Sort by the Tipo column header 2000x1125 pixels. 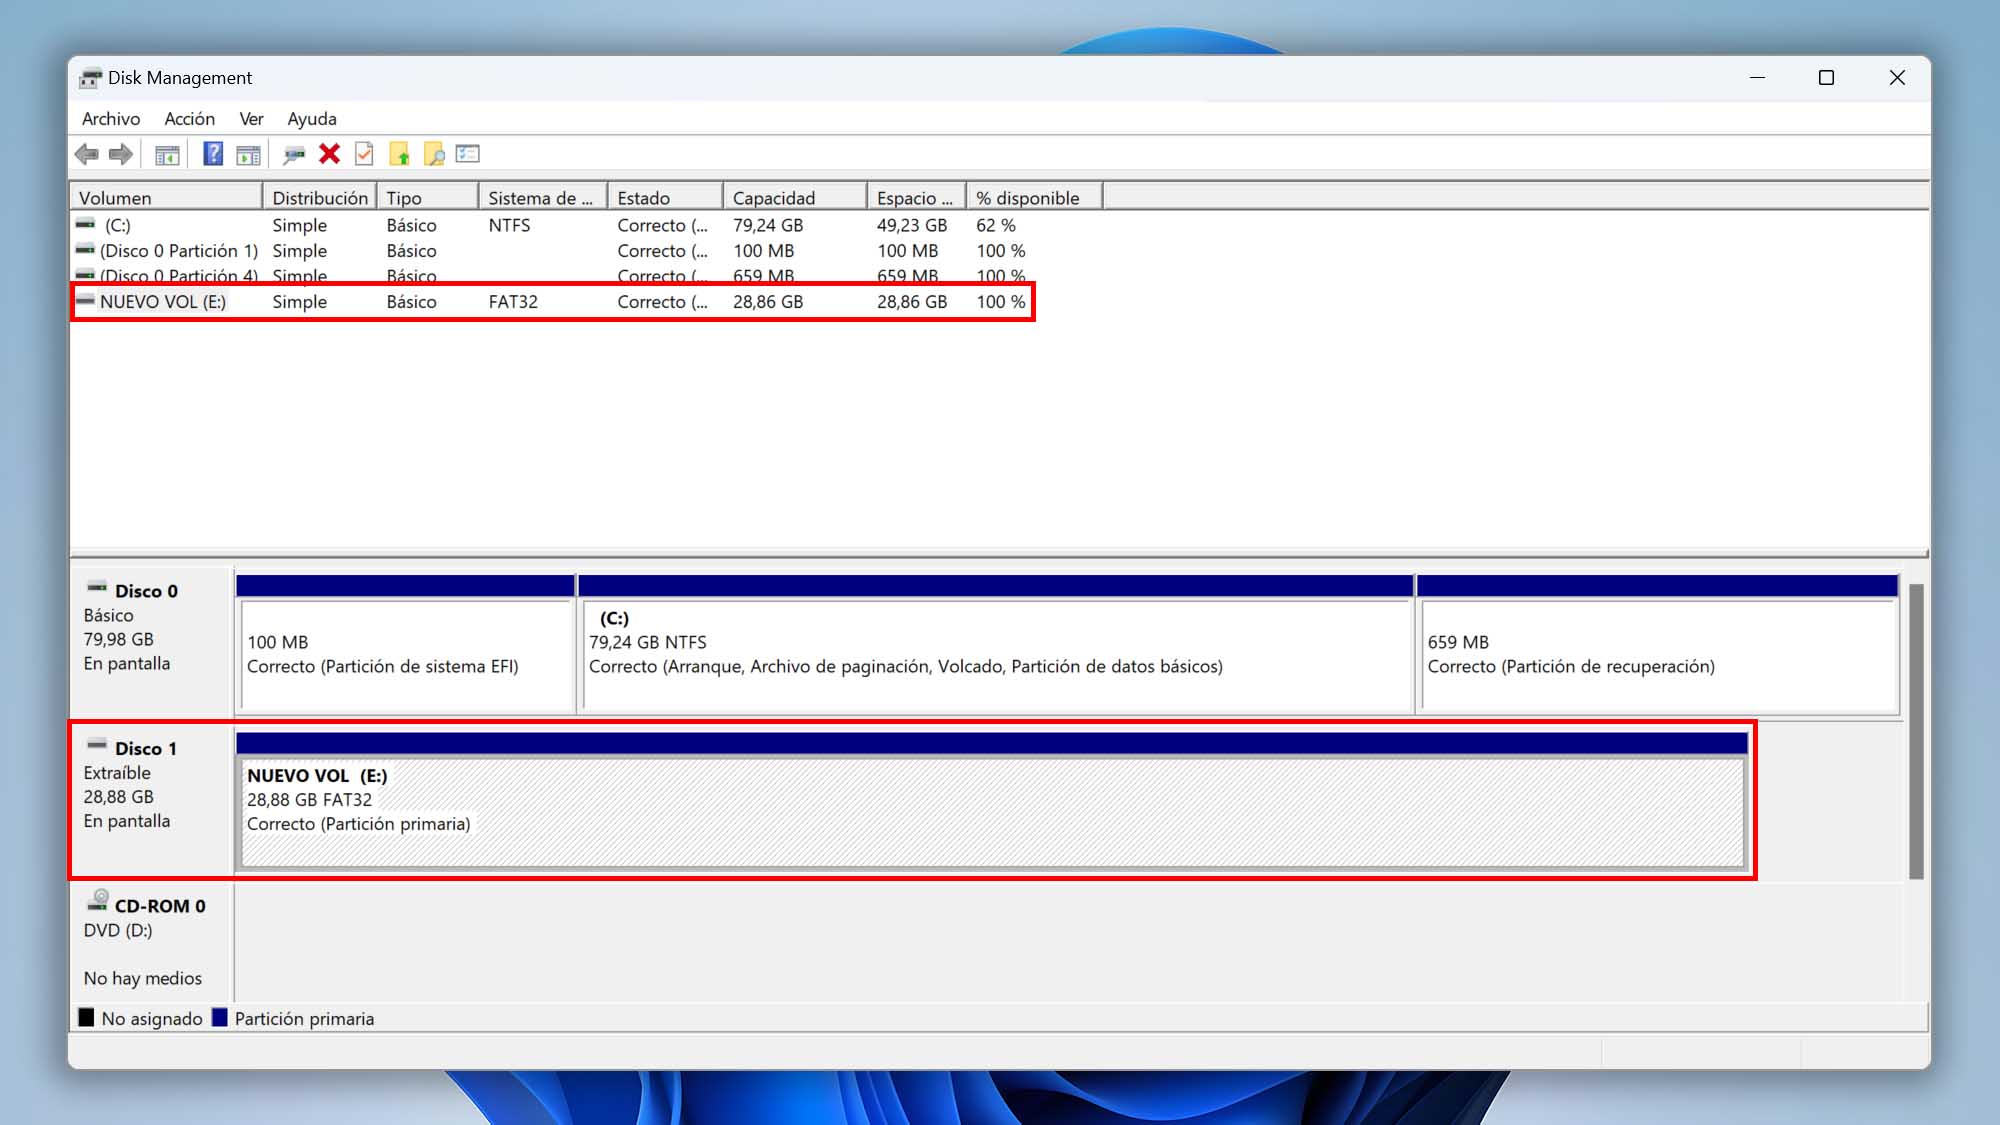428,198
